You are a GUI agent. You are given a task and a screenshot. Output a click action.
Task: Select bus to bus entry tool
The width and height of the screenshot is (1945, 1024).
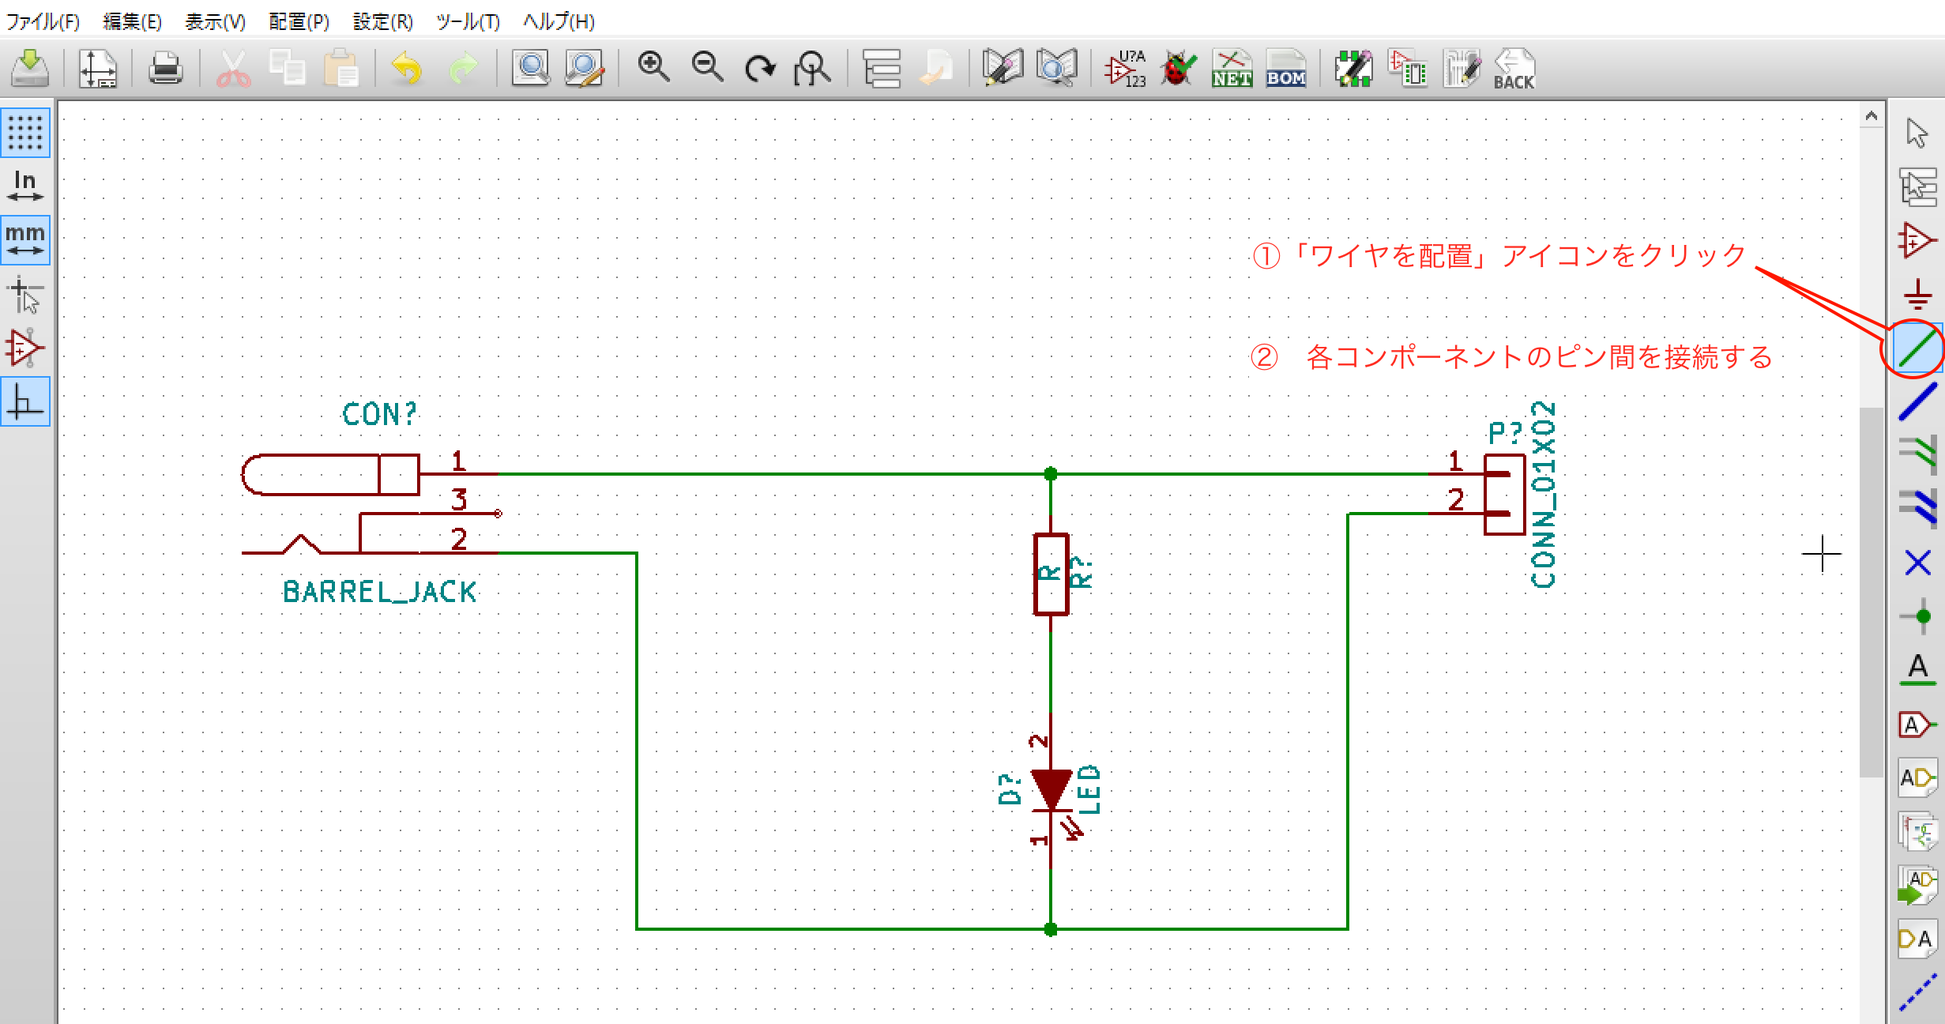pos(1917,509)
